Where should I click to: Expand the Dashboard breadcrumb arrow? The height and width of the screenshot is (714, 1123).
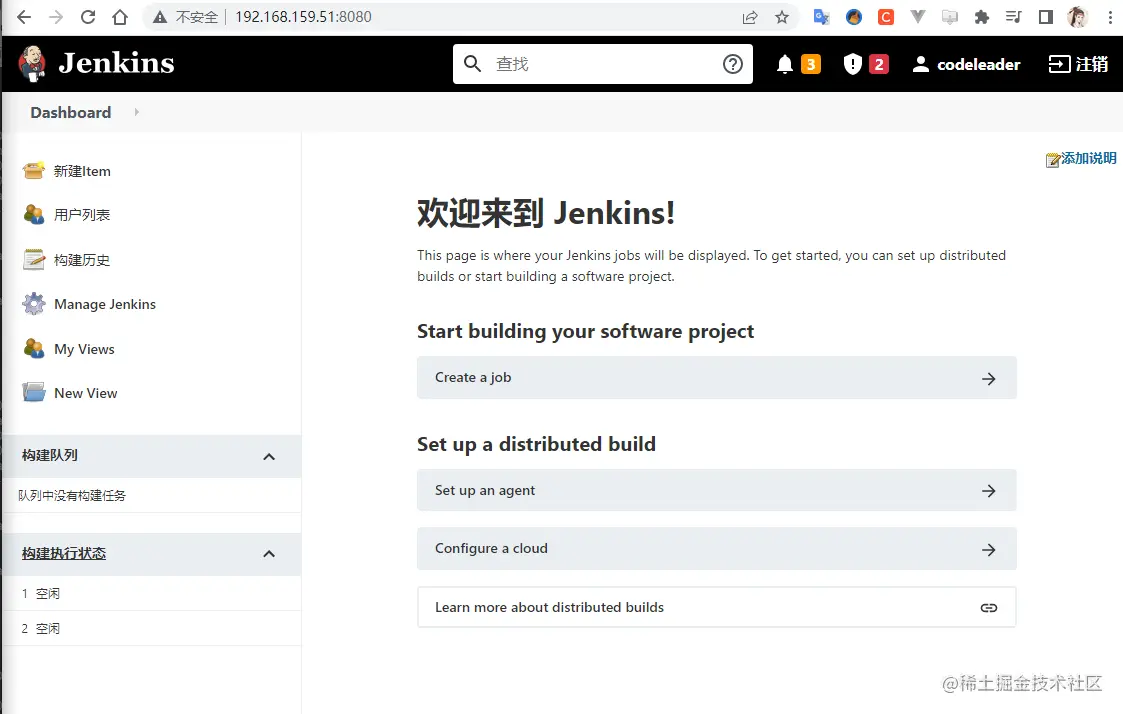pyautogui.click(x=137, y=112)
